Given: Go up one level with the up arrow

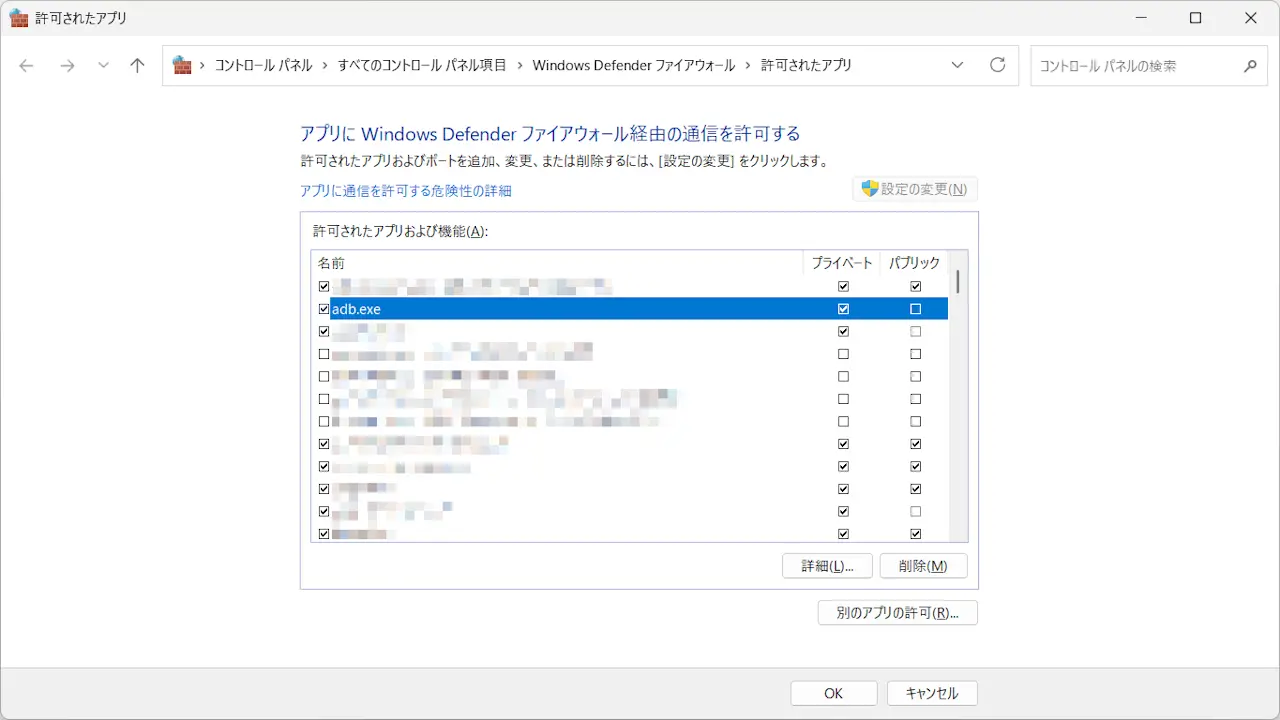Looking at the screenshot, I should [x=138, y=66].
